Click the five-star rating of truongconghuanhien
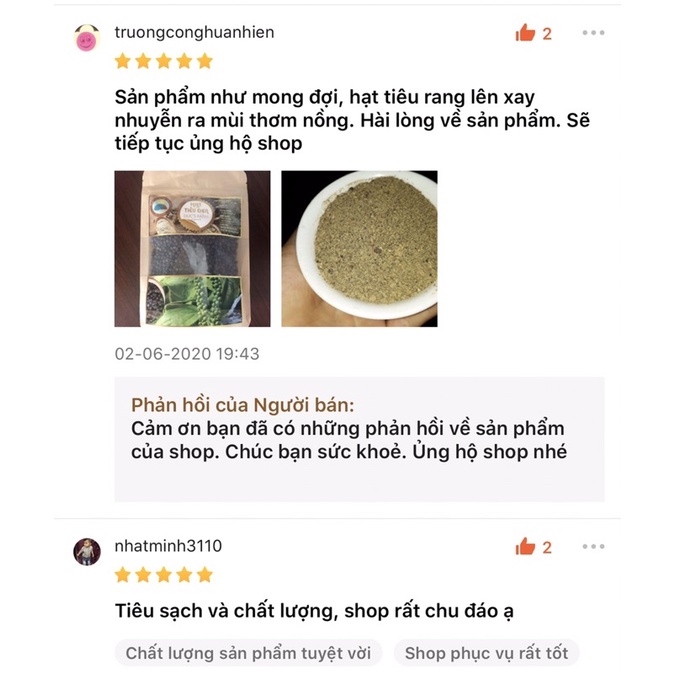The width and height of the screenshot is (674, 674). 164,61
